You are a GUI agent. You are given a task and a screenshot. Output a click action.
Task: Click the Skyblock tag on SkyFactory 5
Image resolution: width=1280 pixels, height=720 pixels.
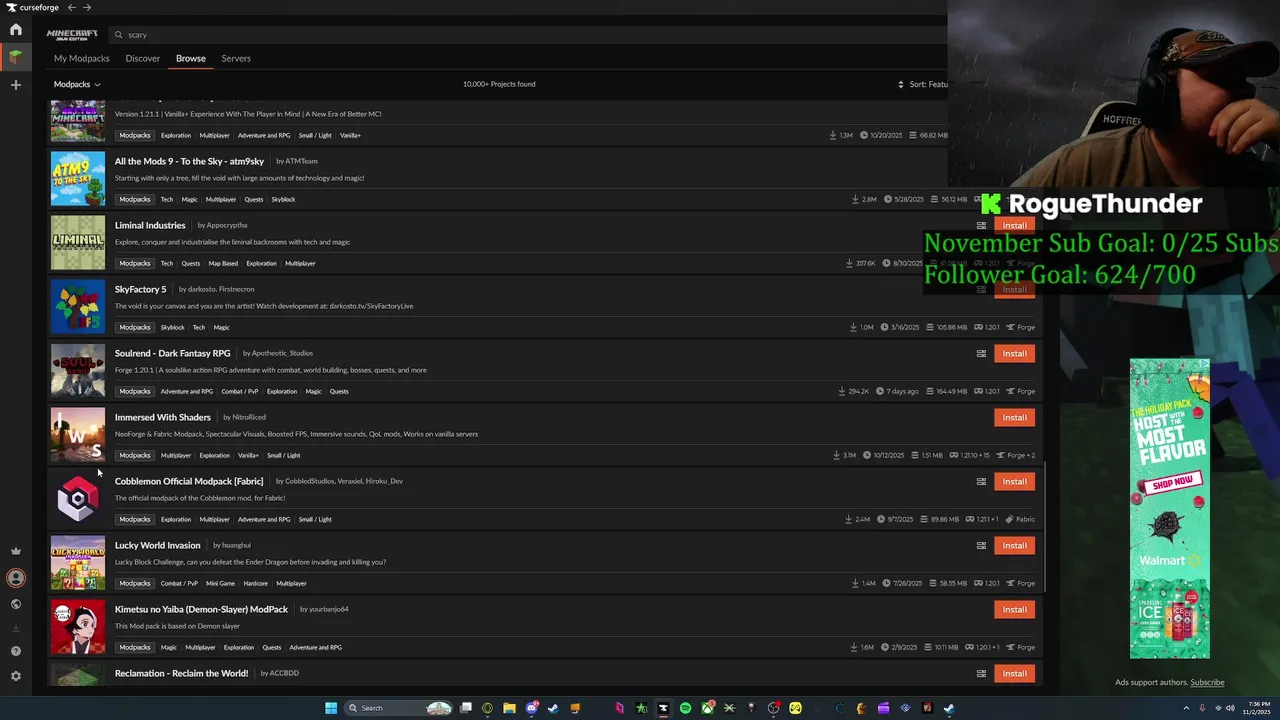173,327
